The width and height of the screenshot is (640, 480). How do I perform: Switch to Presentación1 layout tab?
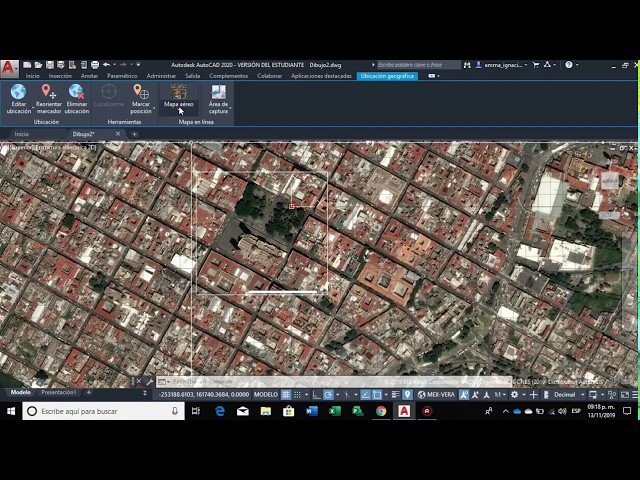59,392
